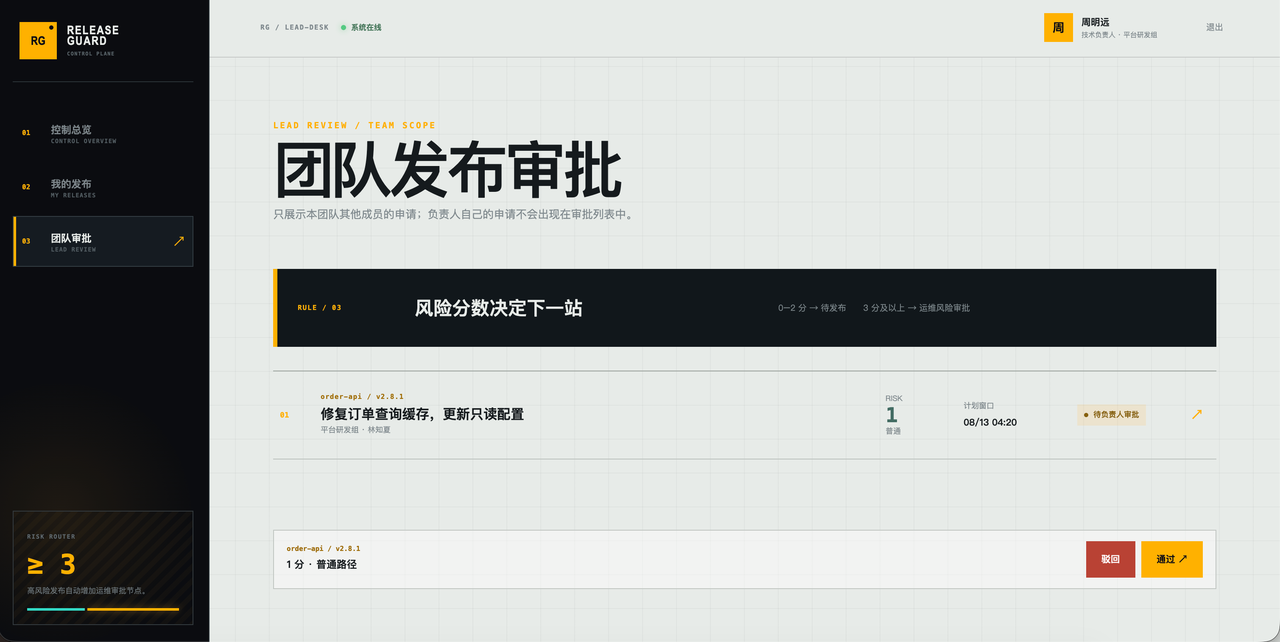Click the risk router progress bar
Viewport: 1280px width, 642px height.
pyautogui.click(x=103, y=609)
